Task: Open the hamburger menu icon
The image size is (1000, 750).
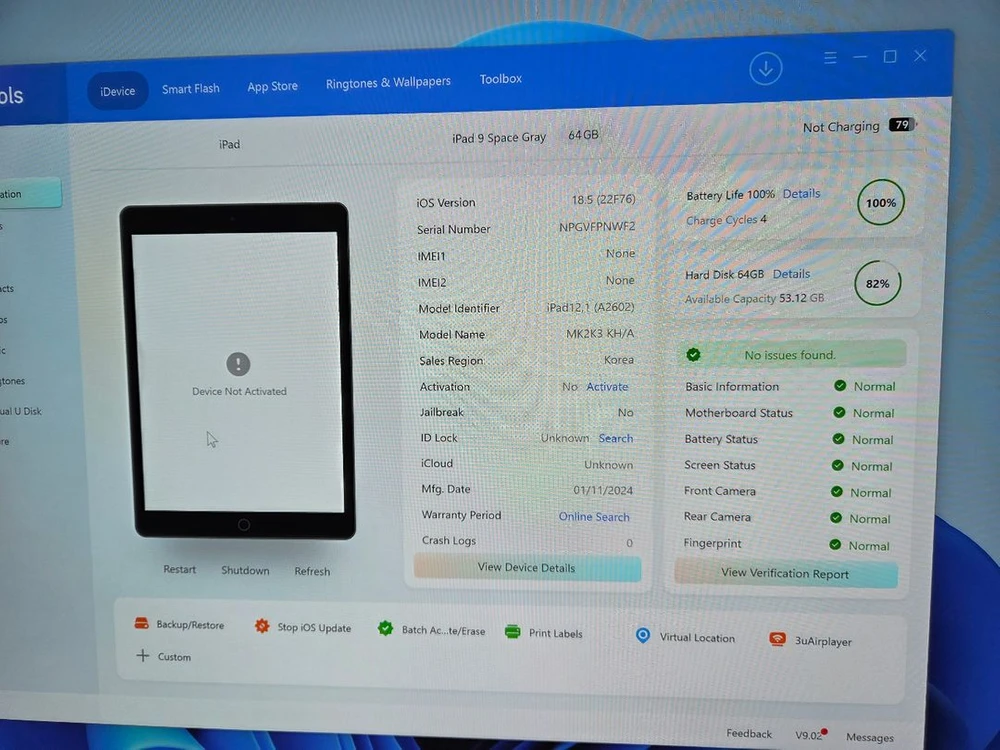Action: 830,58
